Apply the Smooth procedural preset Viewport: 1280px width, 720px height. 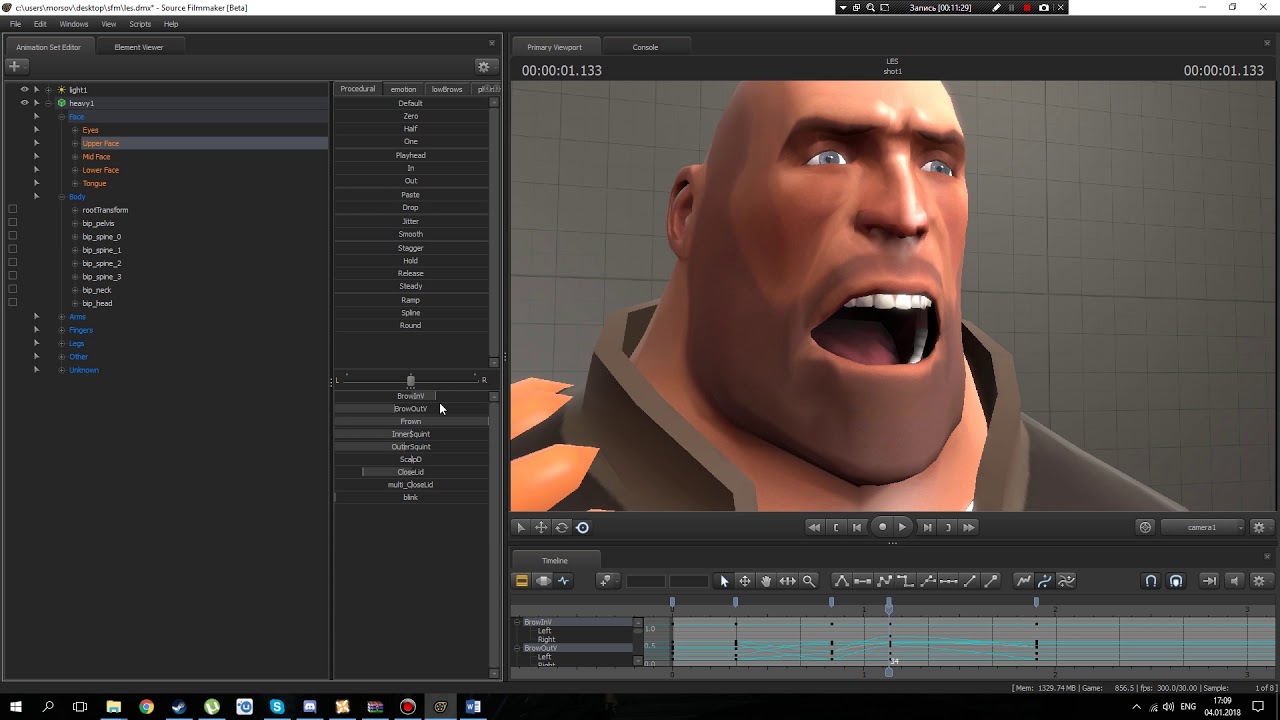pyautogui.click(x=411, y=234)
